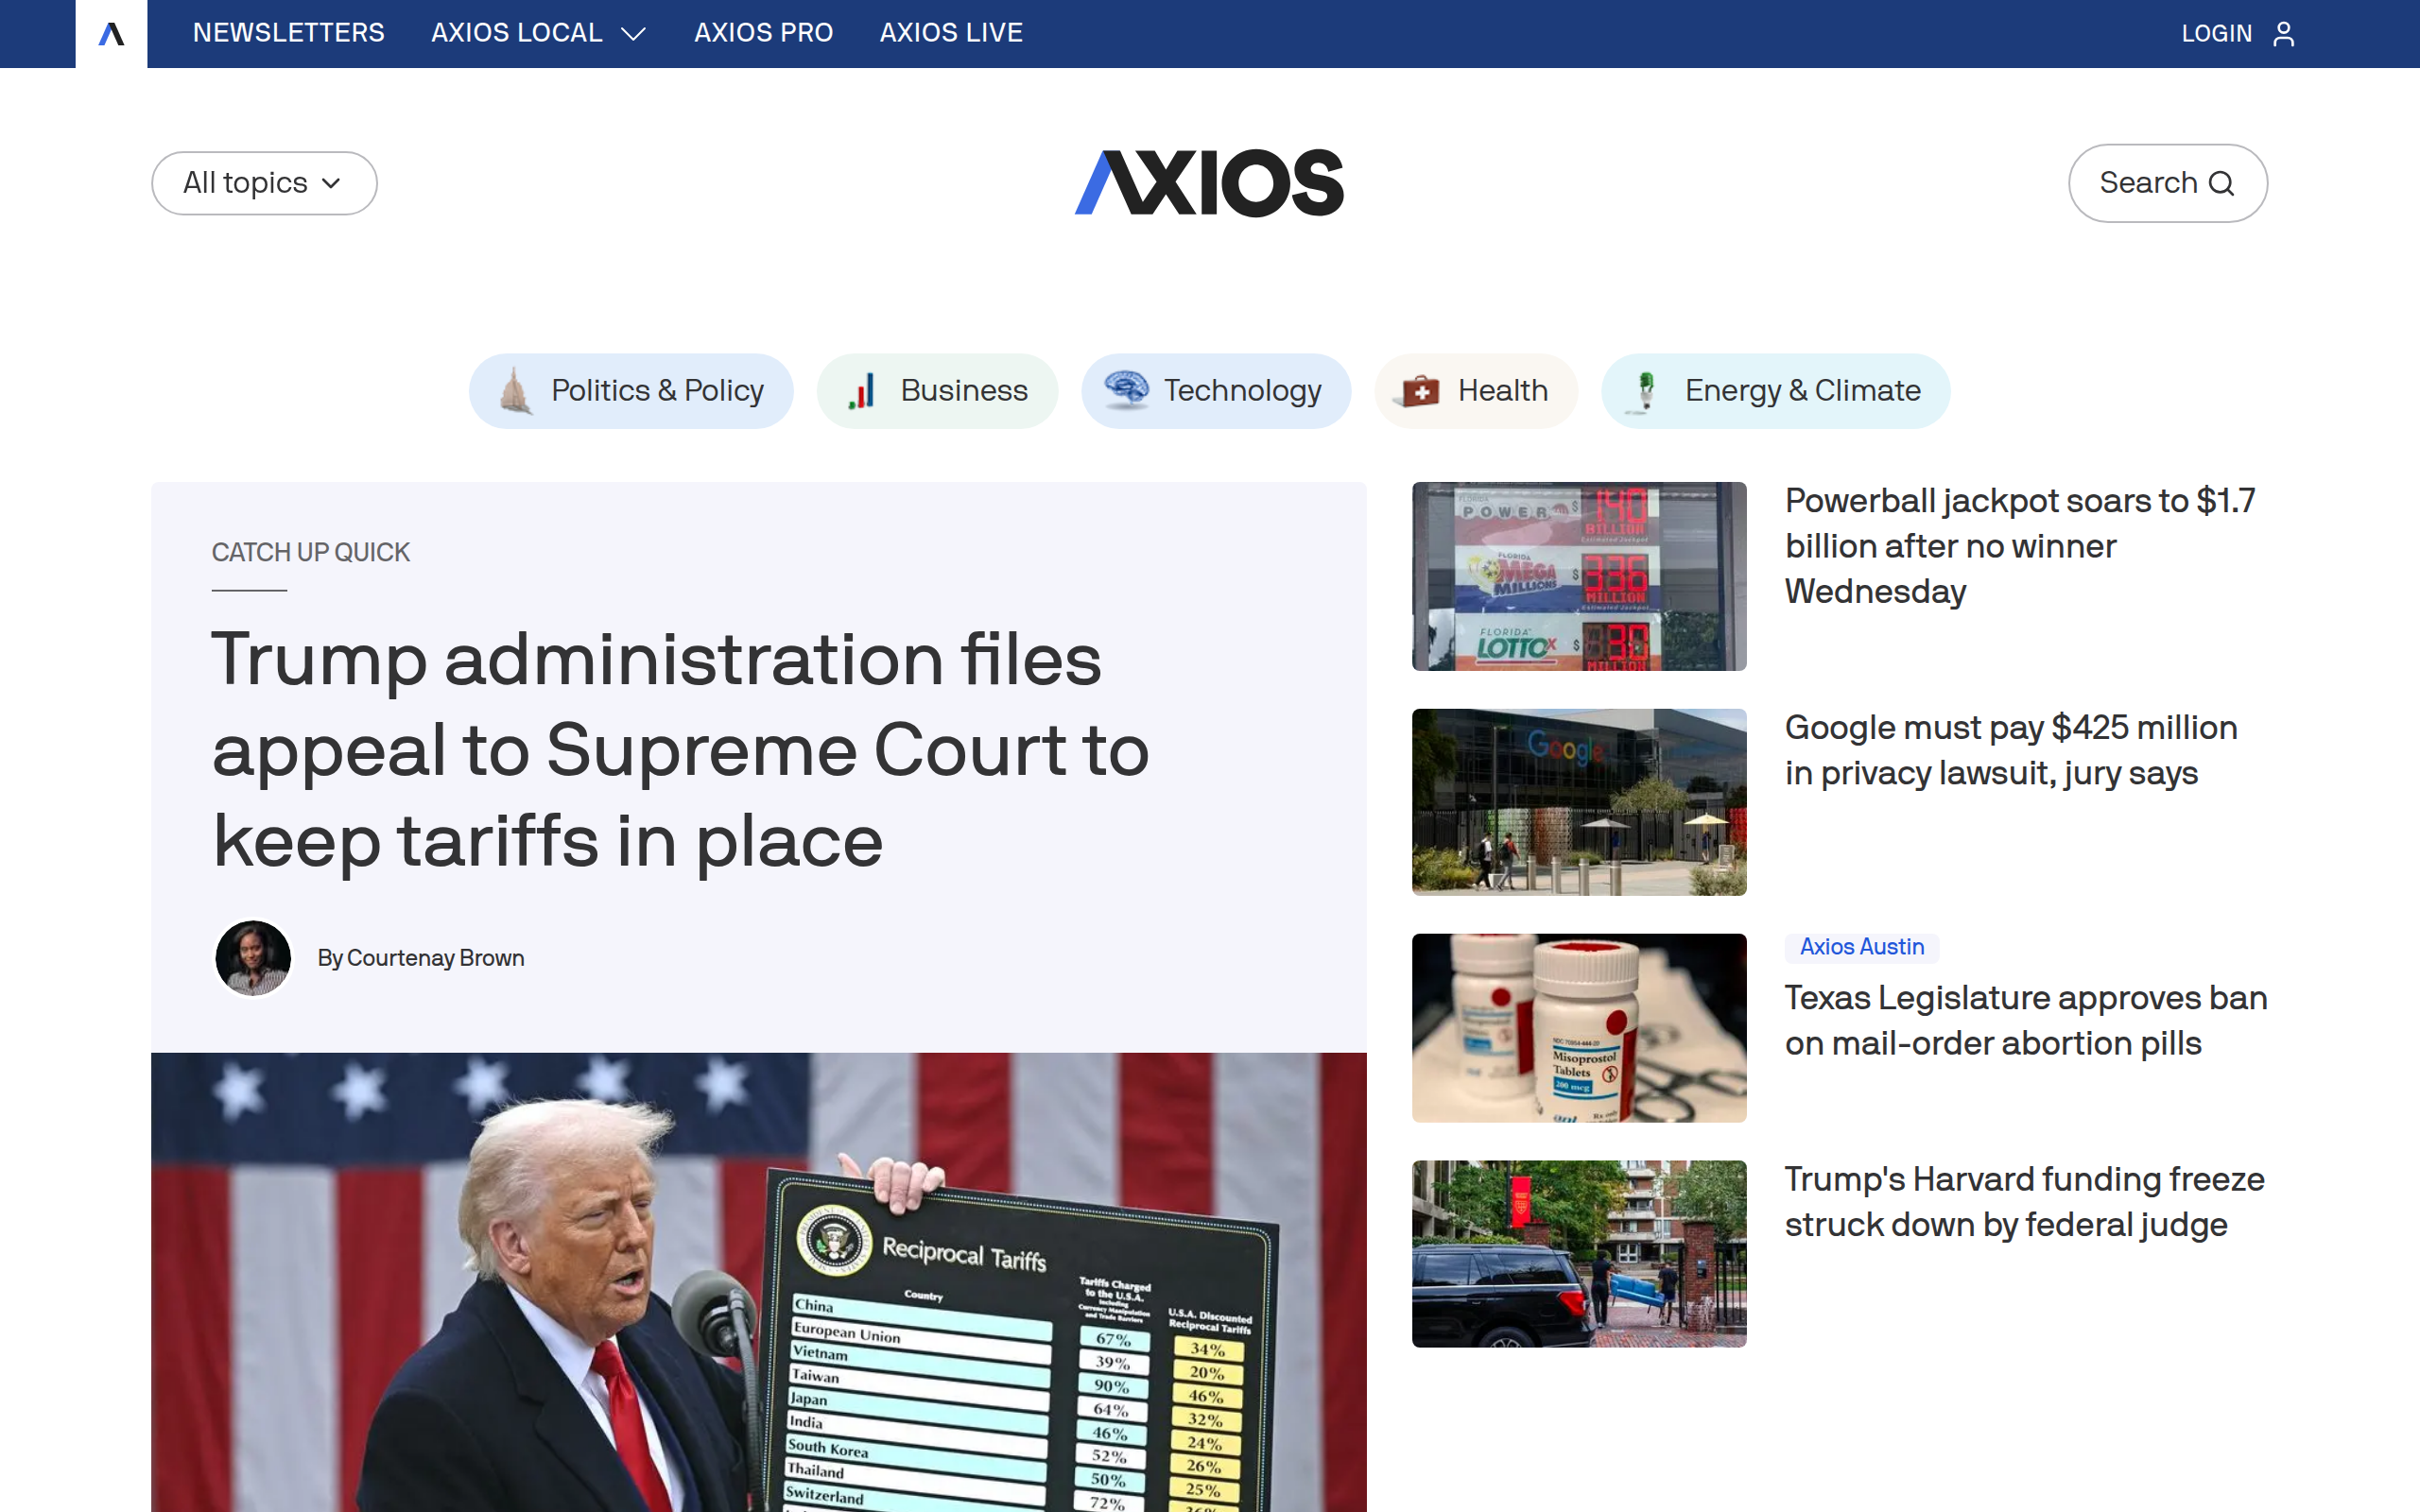Click the chevron next to Axios Local
The image size is (2420, 1512).
(x=633, y=34)
